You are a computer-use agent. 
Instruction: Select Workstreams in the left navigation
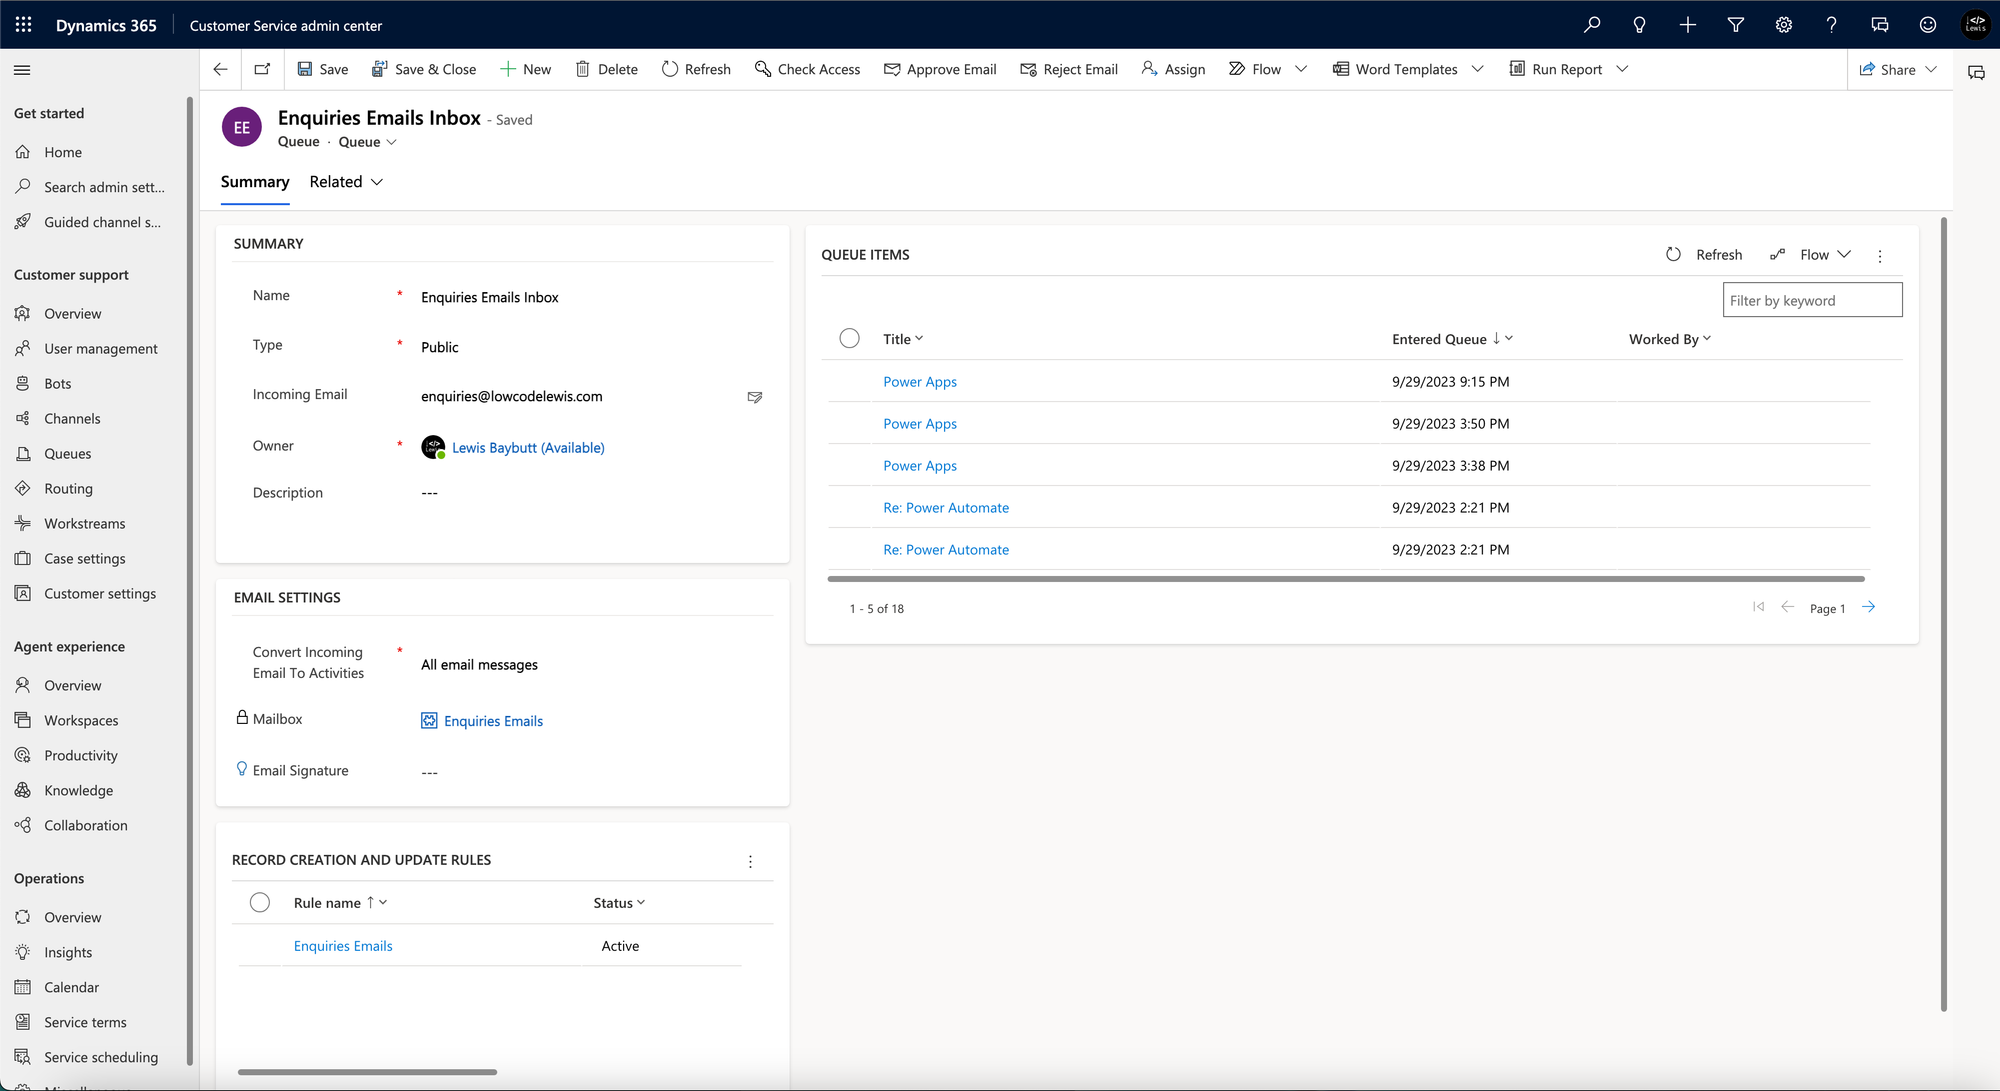[84, 524]
